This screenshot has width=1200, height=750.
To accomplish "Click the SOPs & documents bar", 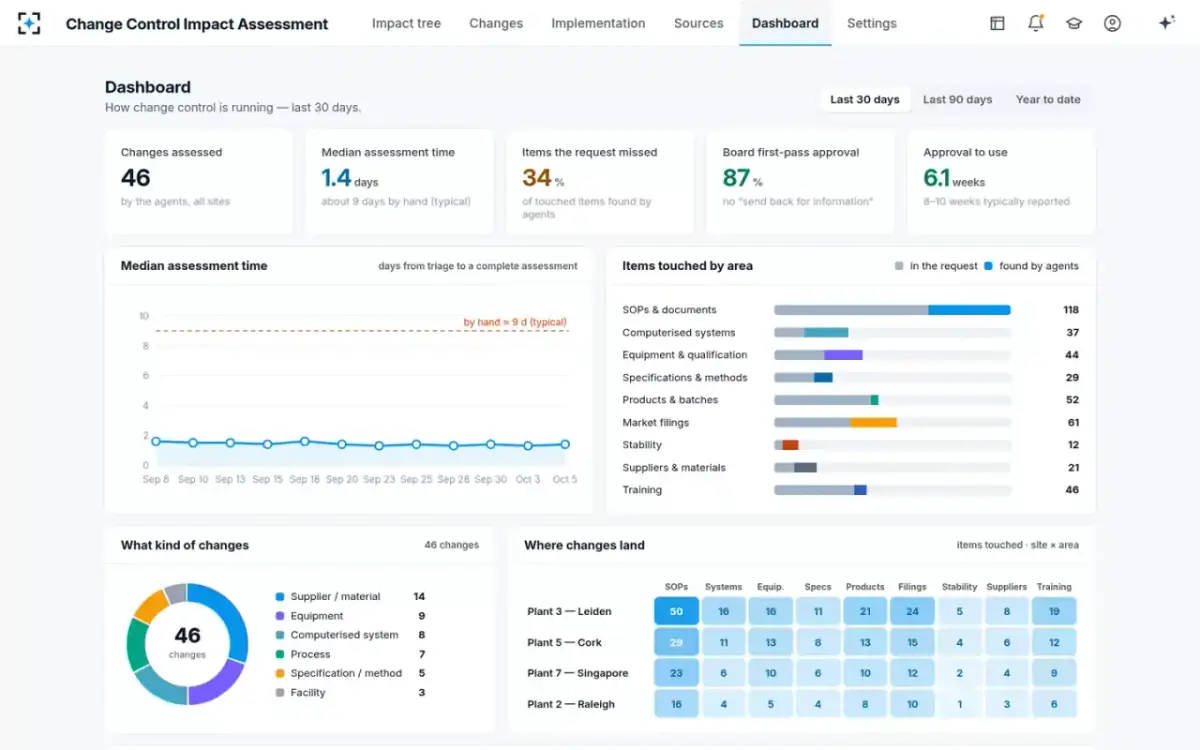I will 892,310.
